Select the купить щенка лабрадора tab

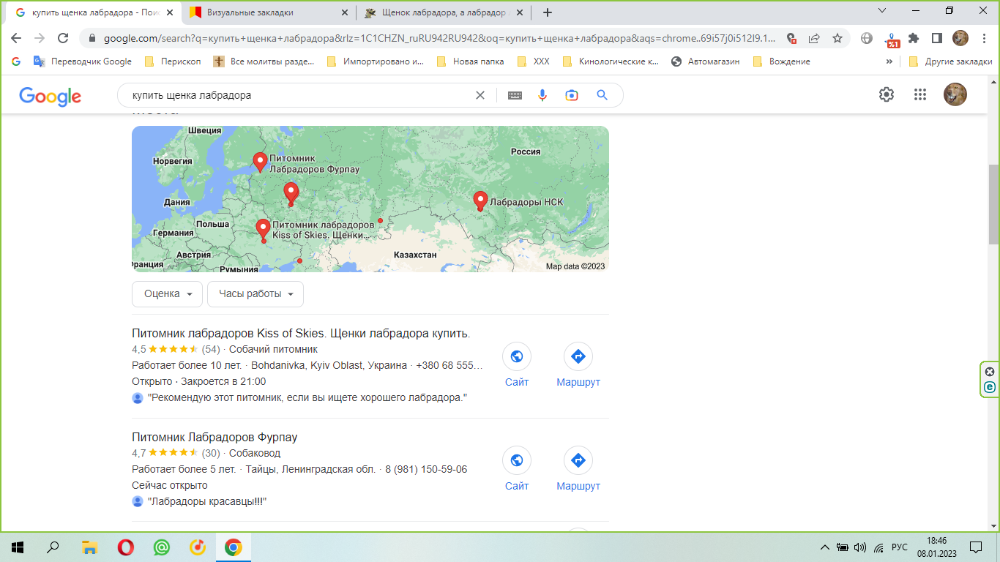(x=92, y=13)
